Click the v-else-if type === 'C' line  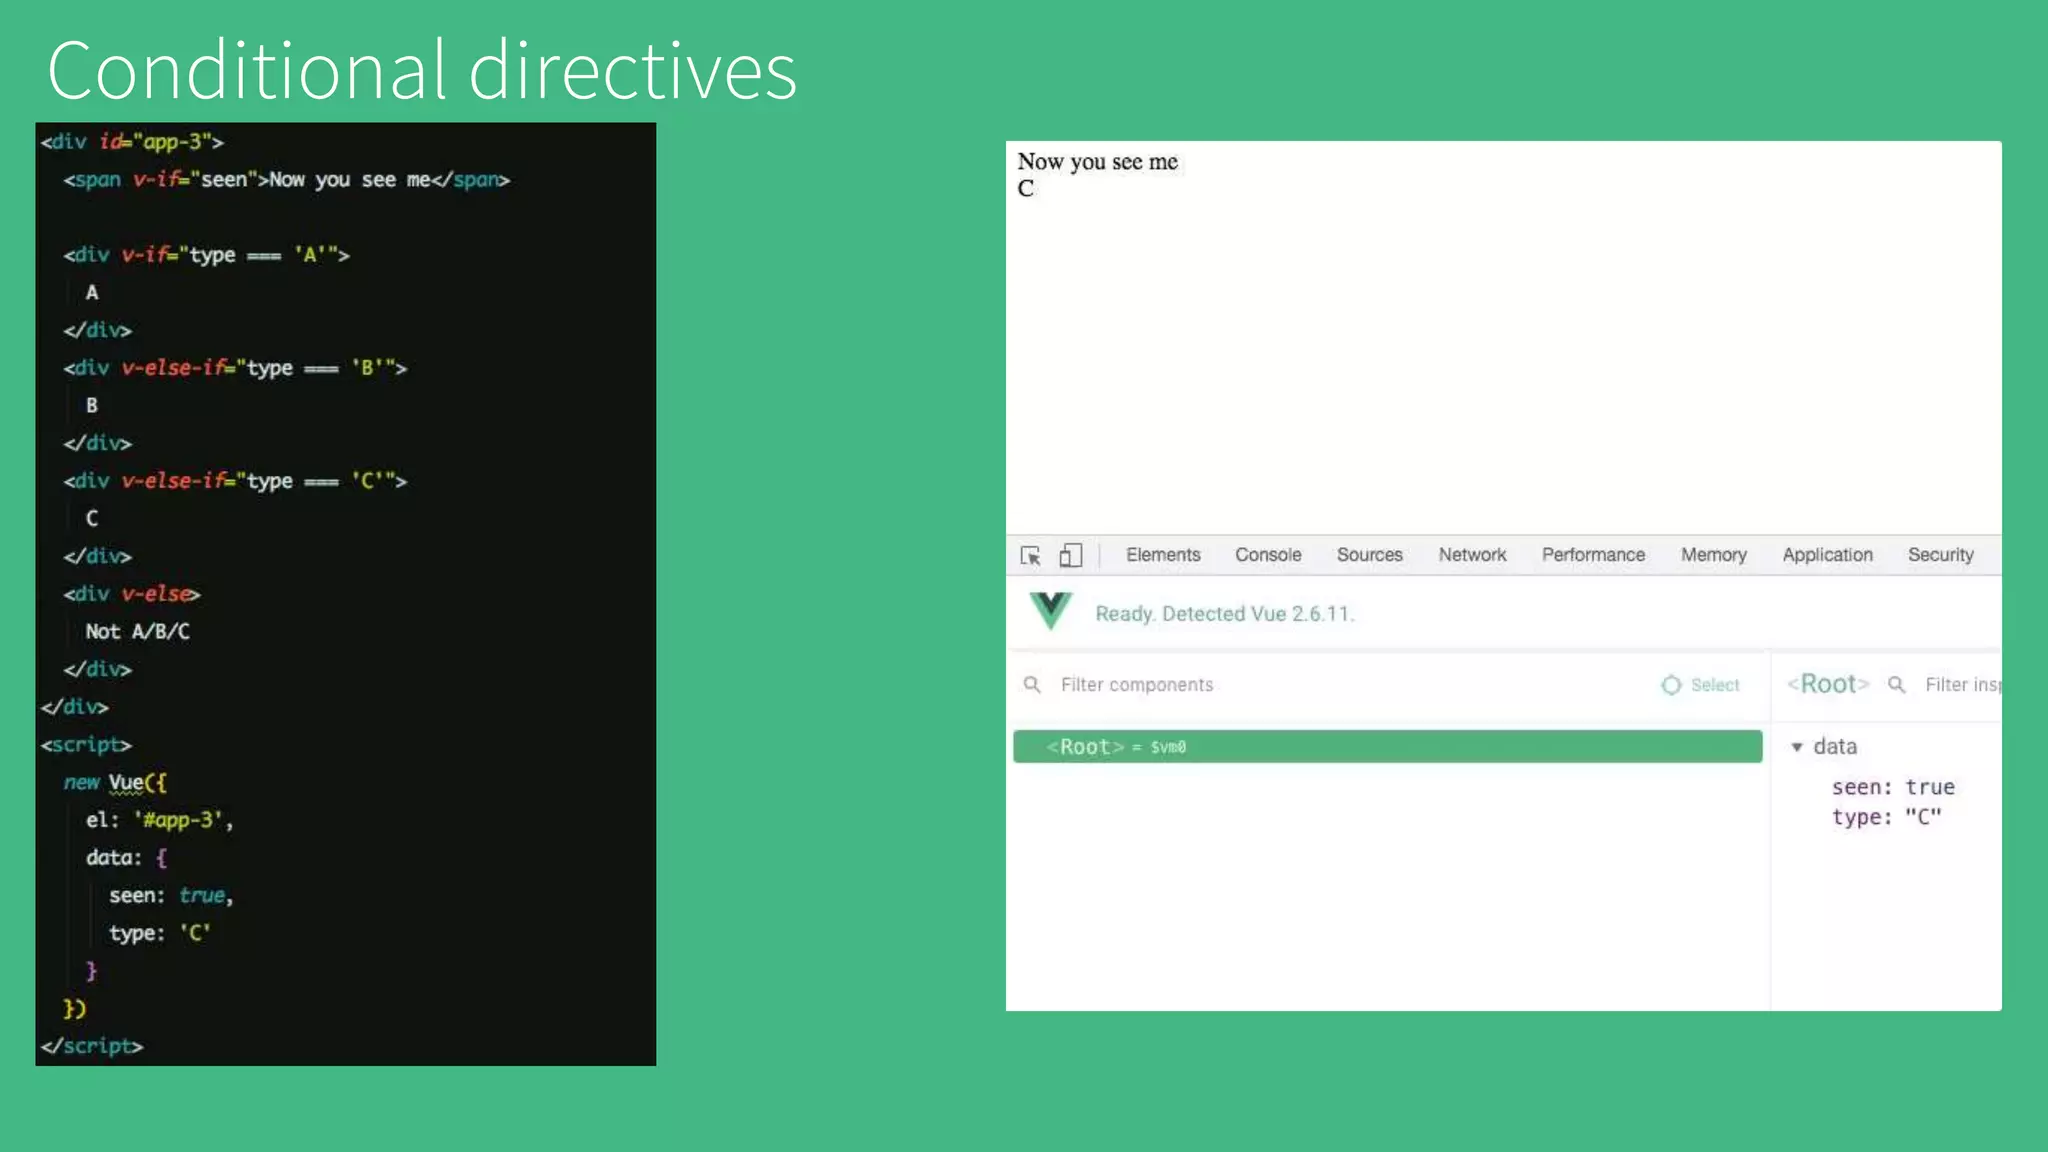[235, 481]
